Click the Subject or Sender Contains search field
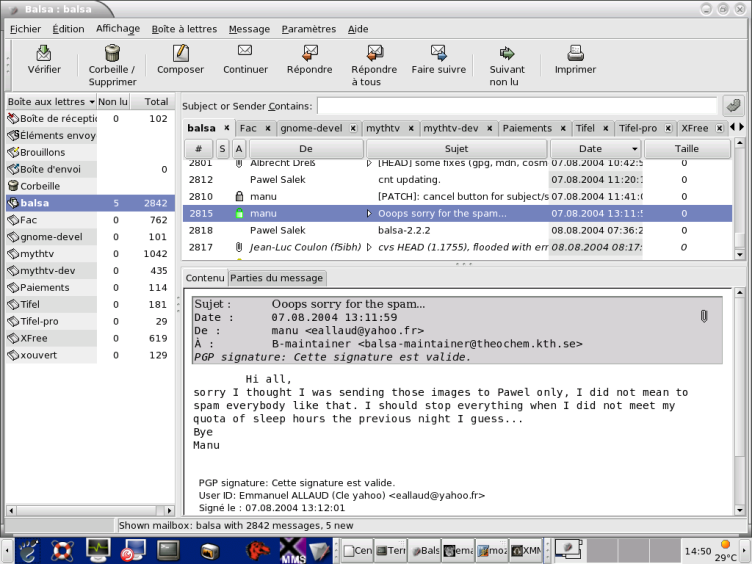The image size is (752, 564). 516,105
